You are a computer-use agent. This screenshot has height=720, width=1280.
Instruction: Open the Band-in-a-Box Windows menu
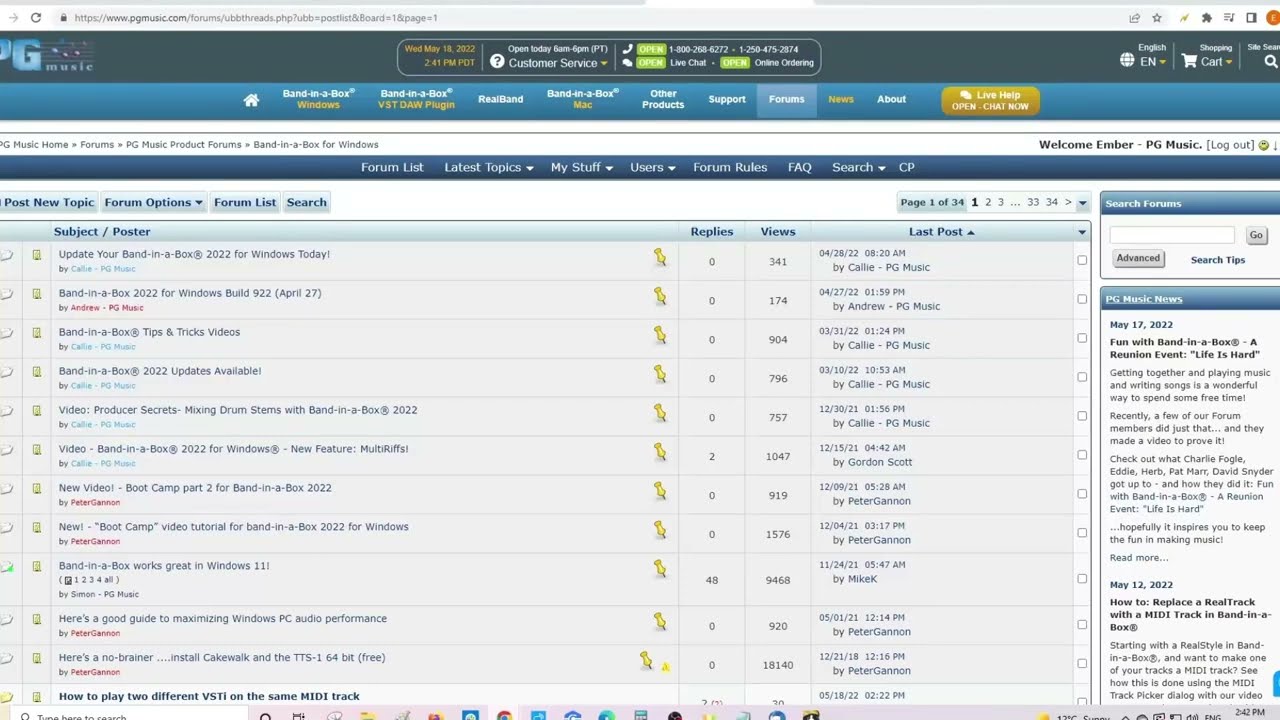tap(318, 99)
